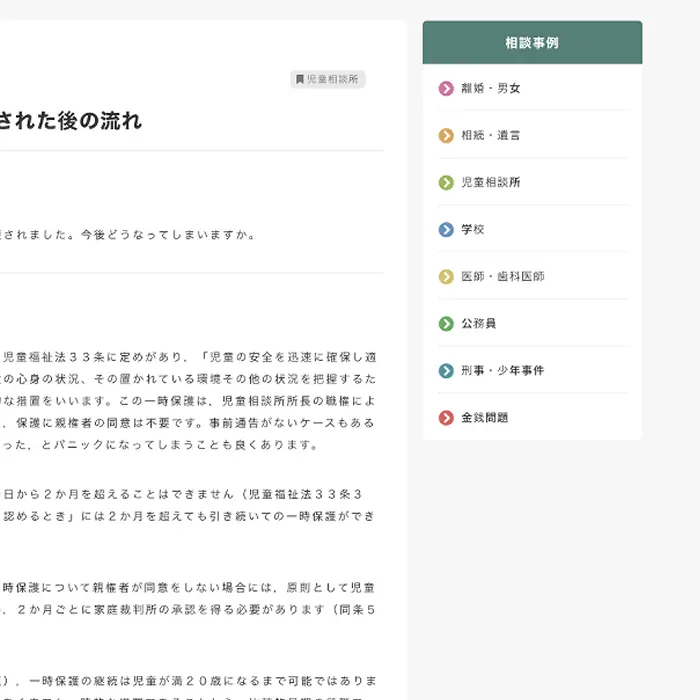Screen dimensions: 700x700
Task: Click the line mentioning 家庭裁判所の承認を得る必要
Action: coord(188,610)
